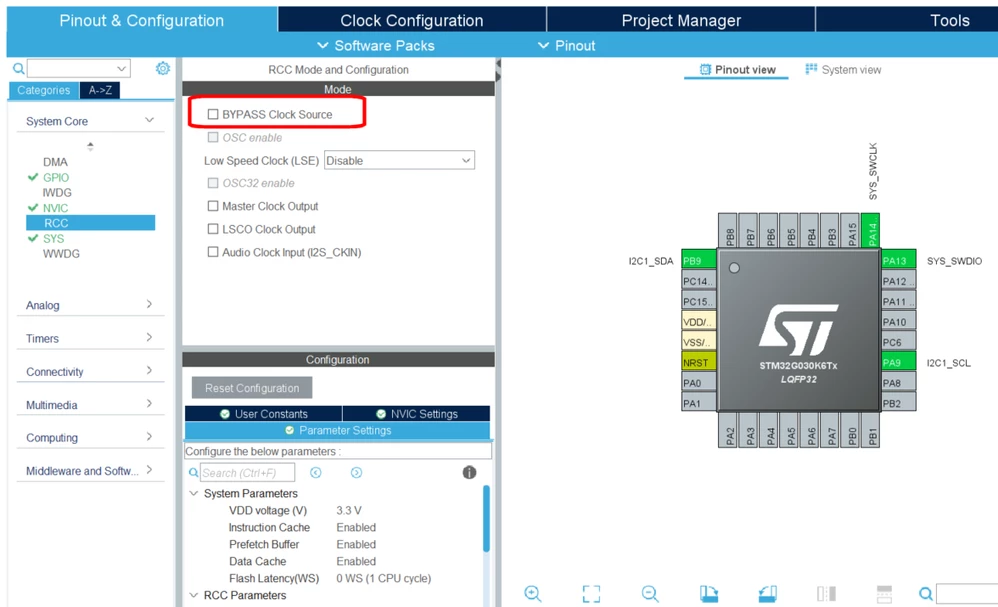Collapse RCC Parameters group
The image size is (998, 607).
point(194,595)
